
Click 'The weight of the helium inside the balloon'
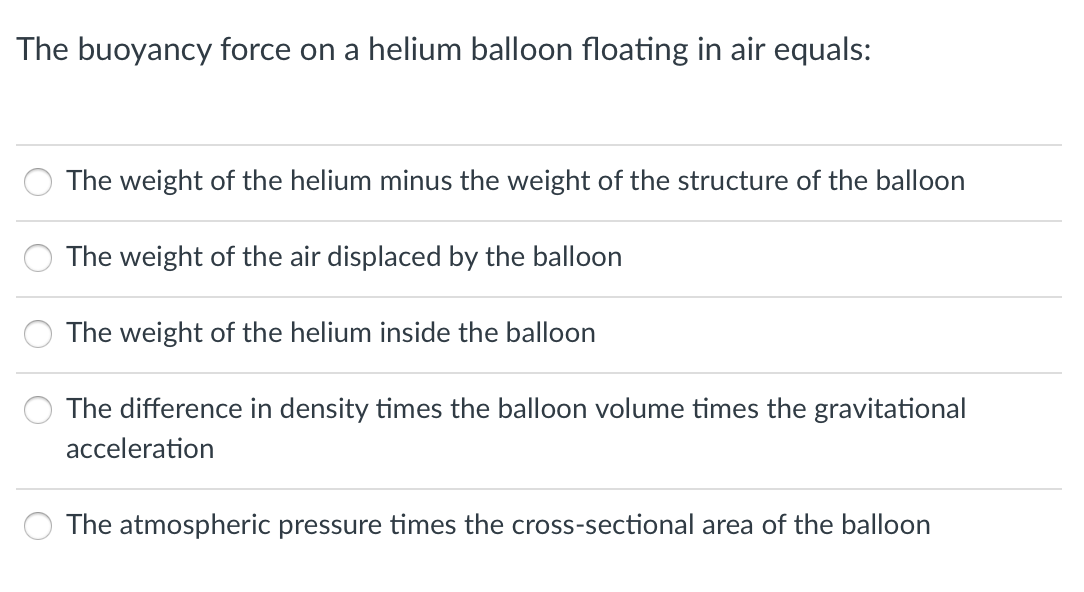tap(330, 334)
